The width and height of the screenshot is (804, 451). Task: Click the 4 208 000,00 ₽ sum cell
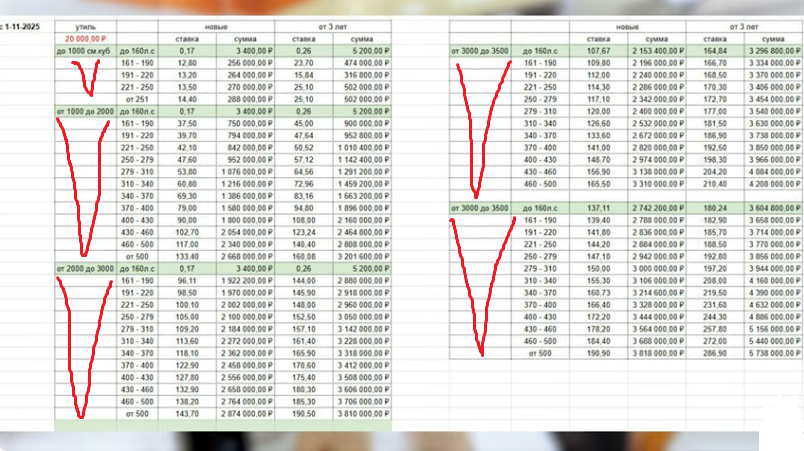pos(773,184)
